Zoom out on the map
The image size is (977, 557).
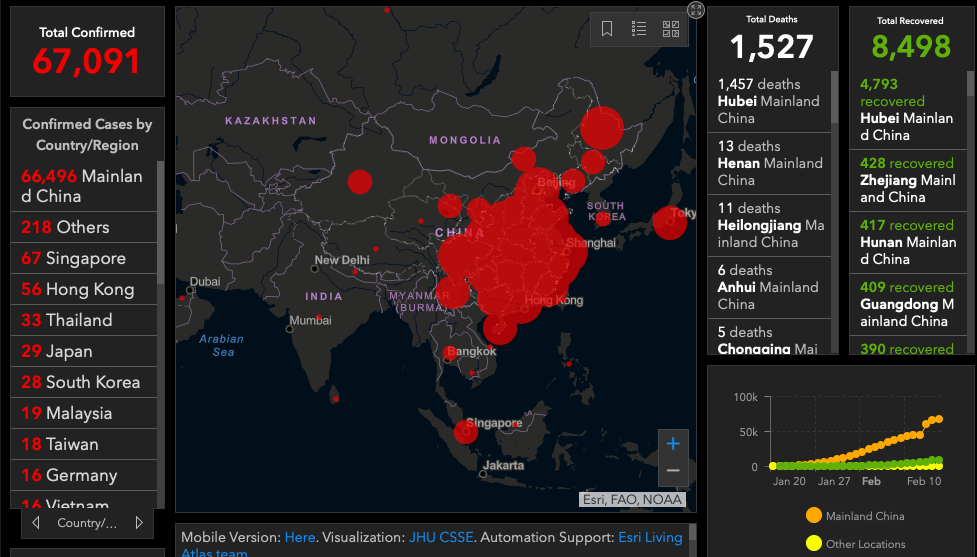(673, 470)
